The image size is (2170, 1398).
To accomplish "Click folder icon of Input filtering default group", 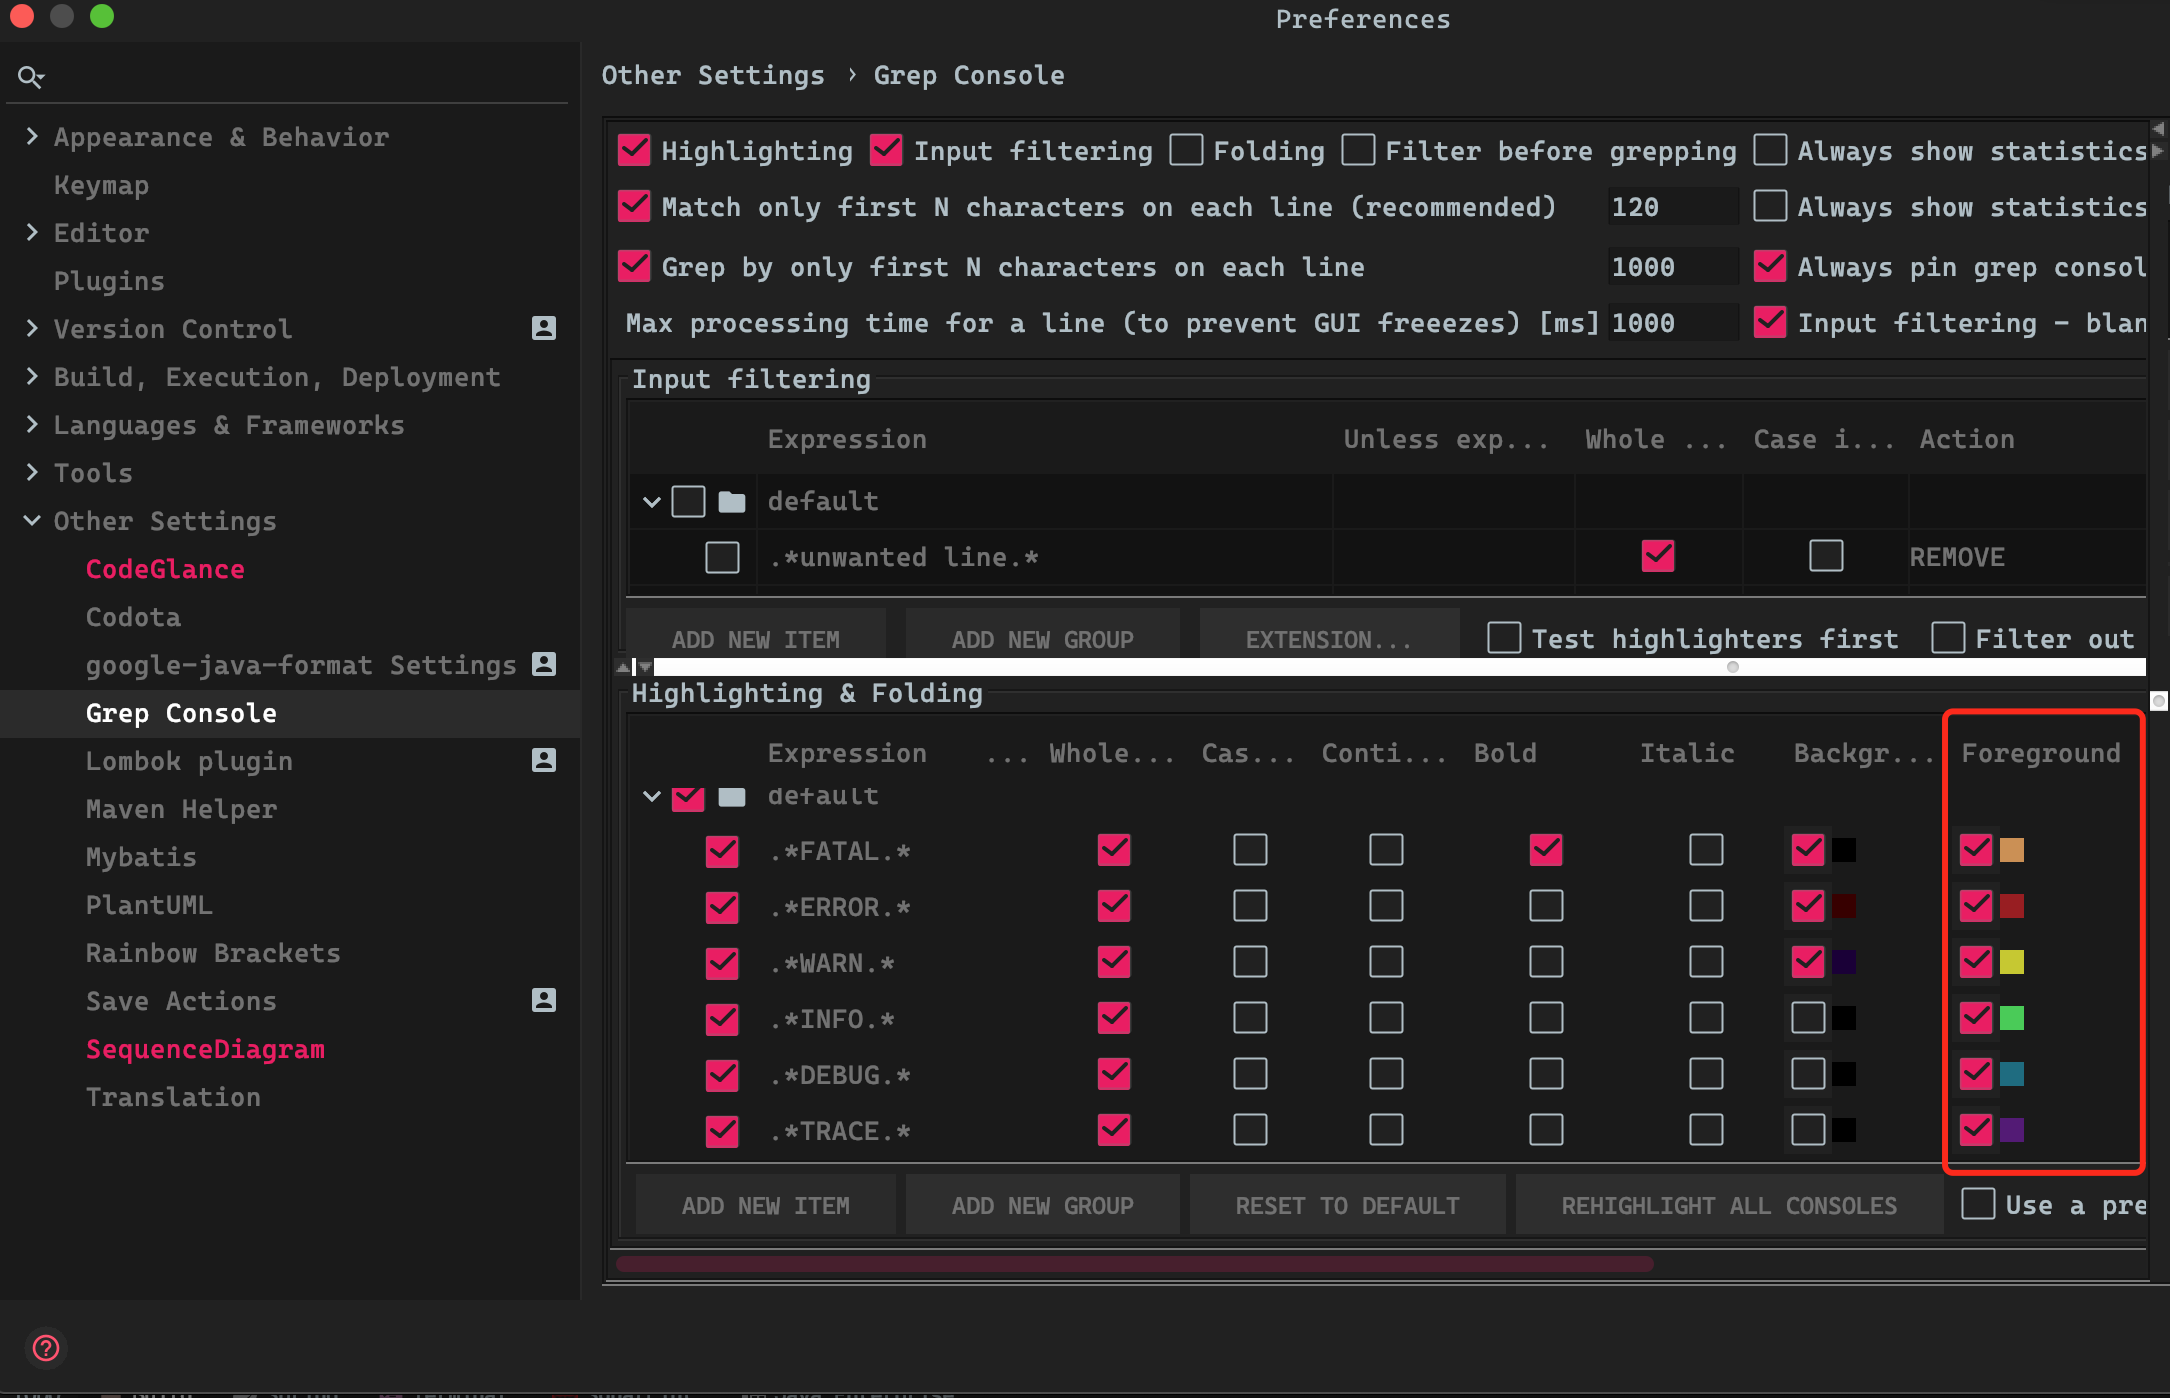I will click(x=732, y=501).
